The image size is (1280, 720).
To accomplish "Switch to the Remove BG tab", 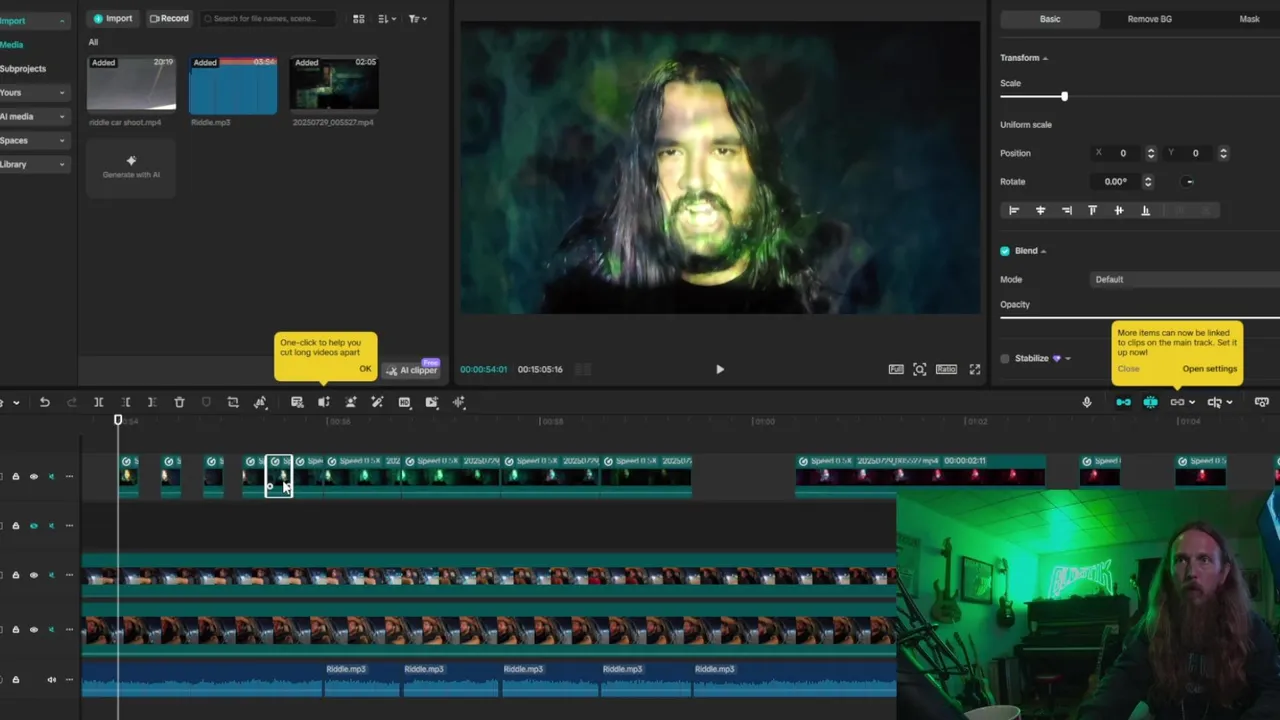I will [1149, 19].
